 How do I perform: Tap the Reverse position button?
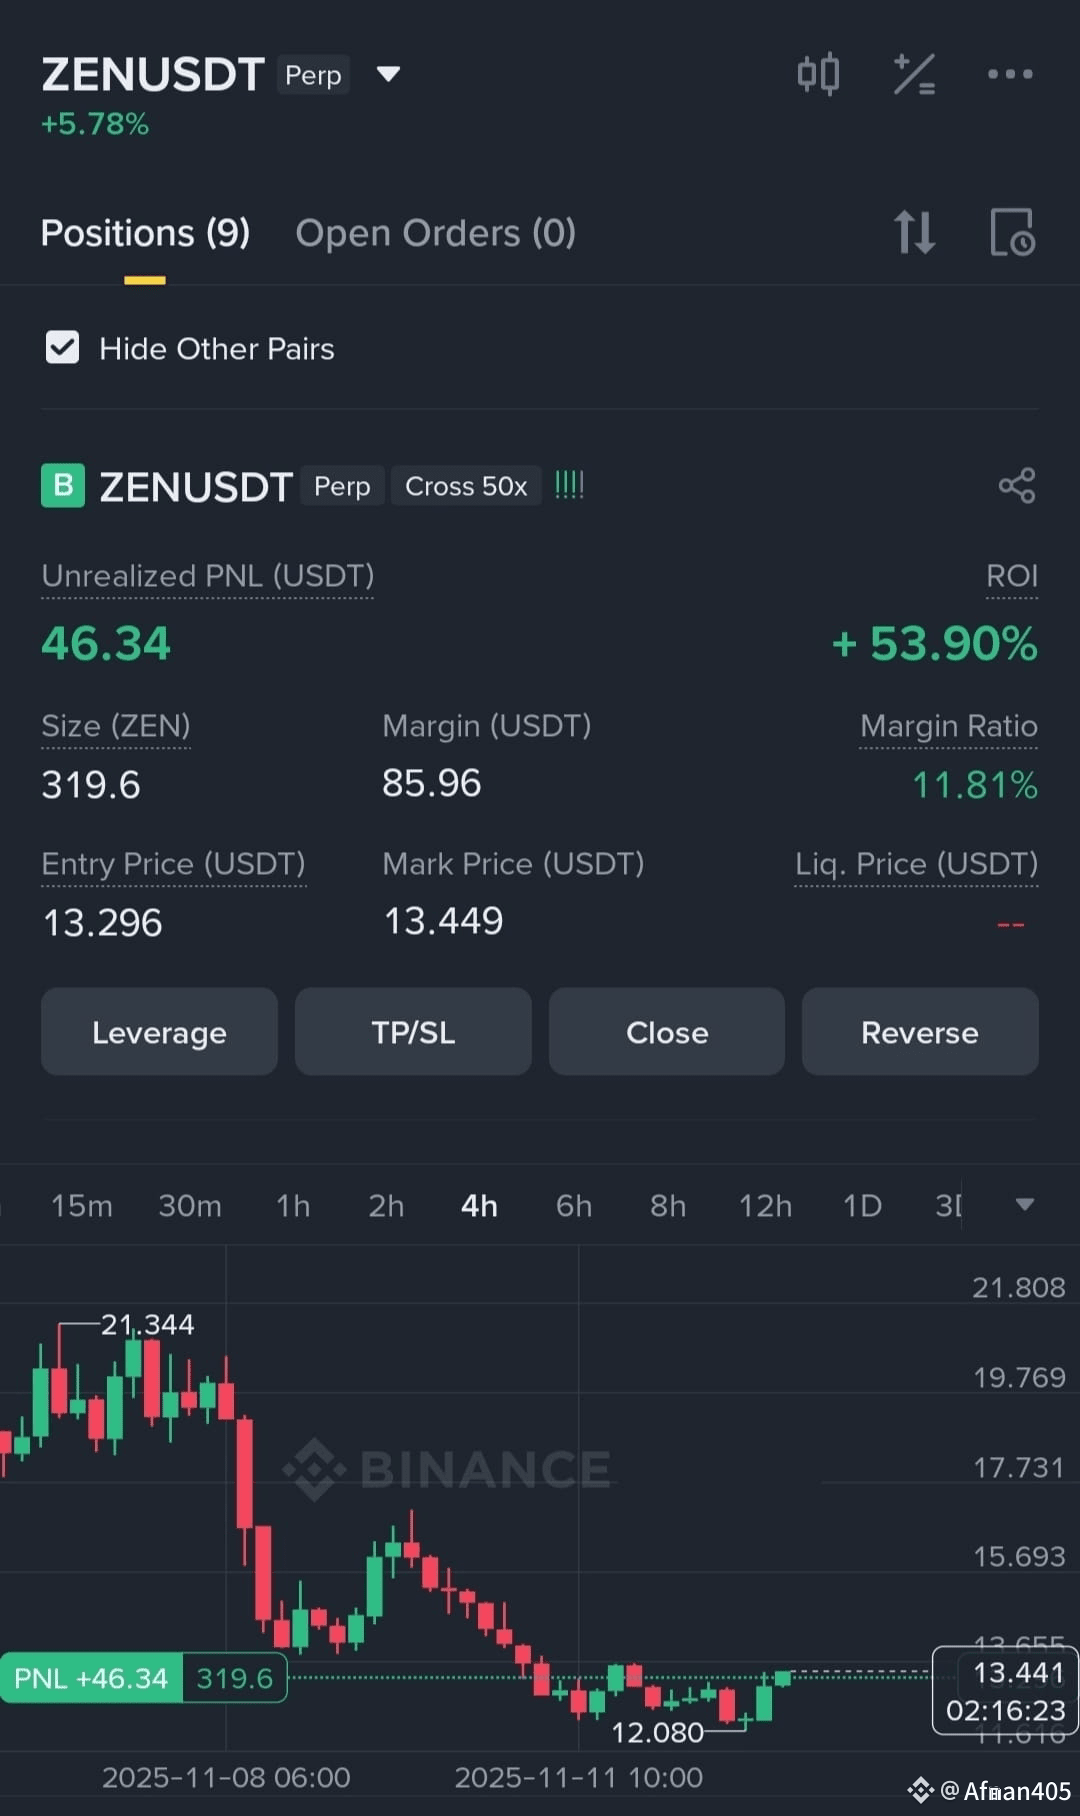tap(920, 1032)
